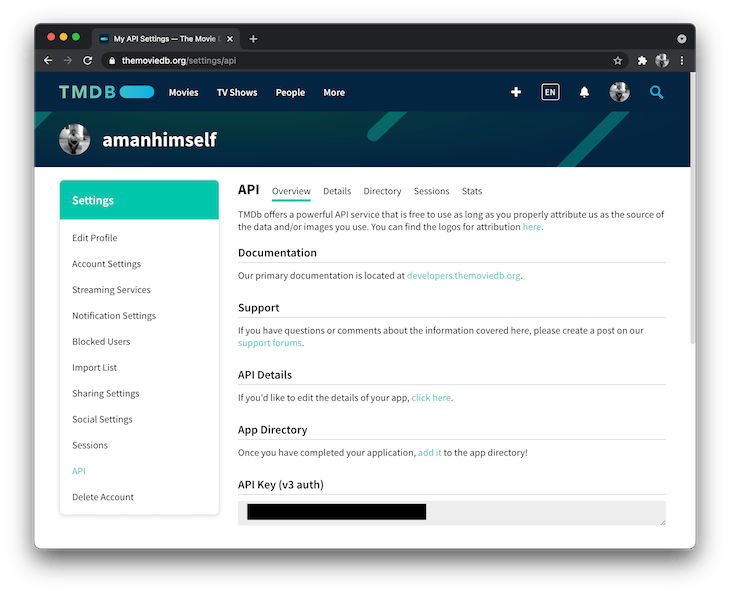Open the plus add-new icon
The image size is (730, 594).
[x=516, y=92]
